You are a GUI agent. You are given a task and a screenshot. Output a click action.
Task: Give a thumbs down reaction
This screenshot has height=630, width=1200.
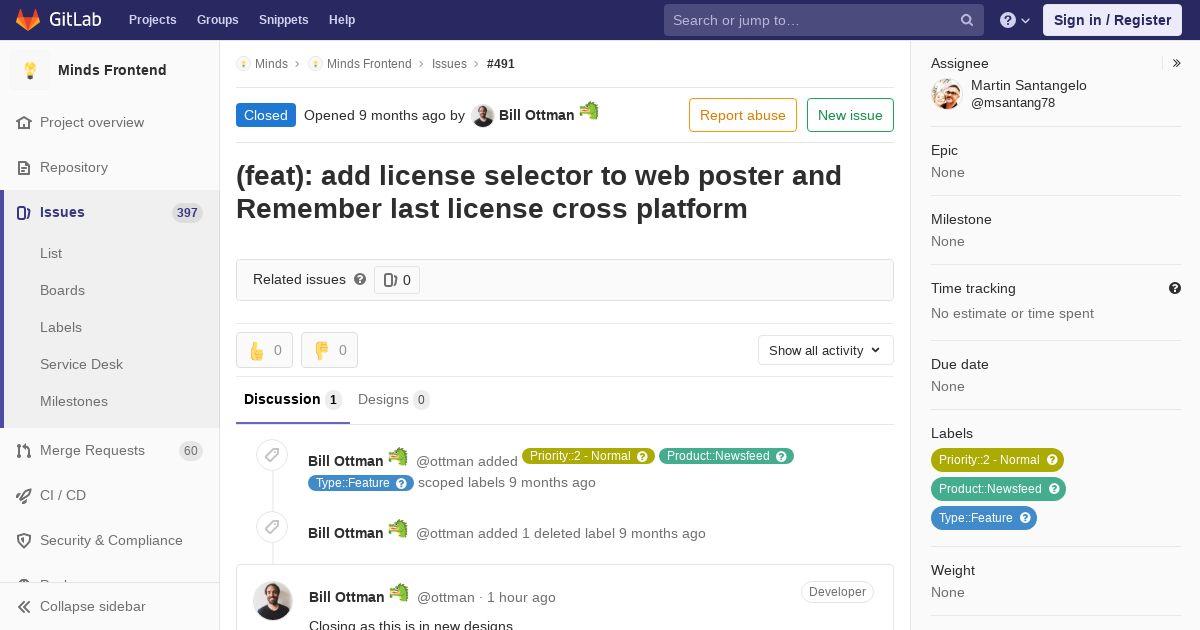click(329, 350)
